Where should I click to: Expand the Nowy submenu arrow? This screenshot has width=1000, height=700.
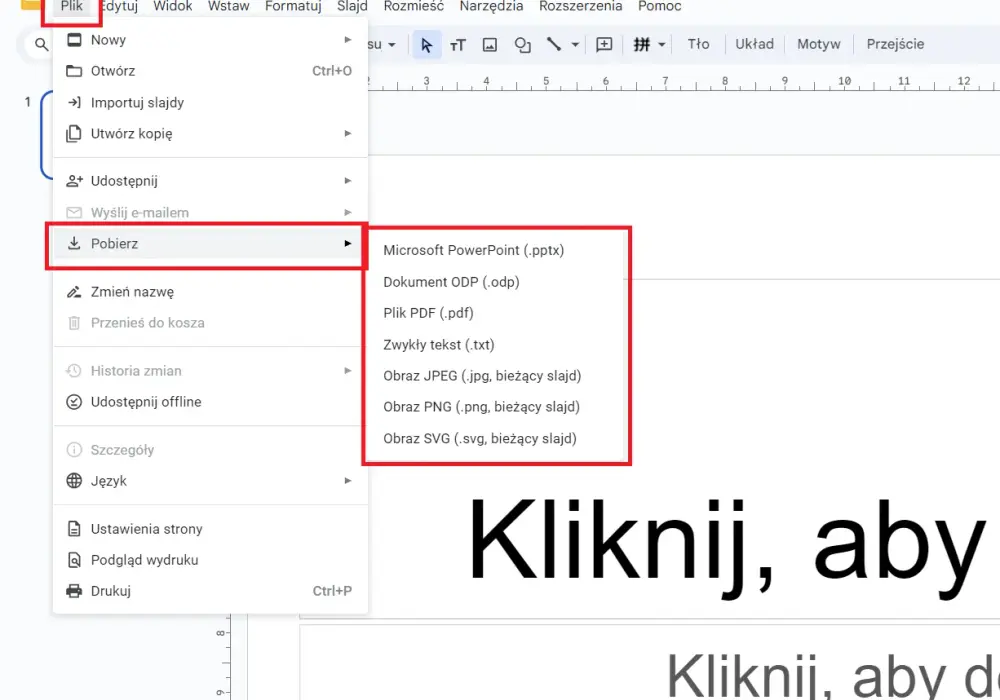pyautogui.click(x=348, y=40)
